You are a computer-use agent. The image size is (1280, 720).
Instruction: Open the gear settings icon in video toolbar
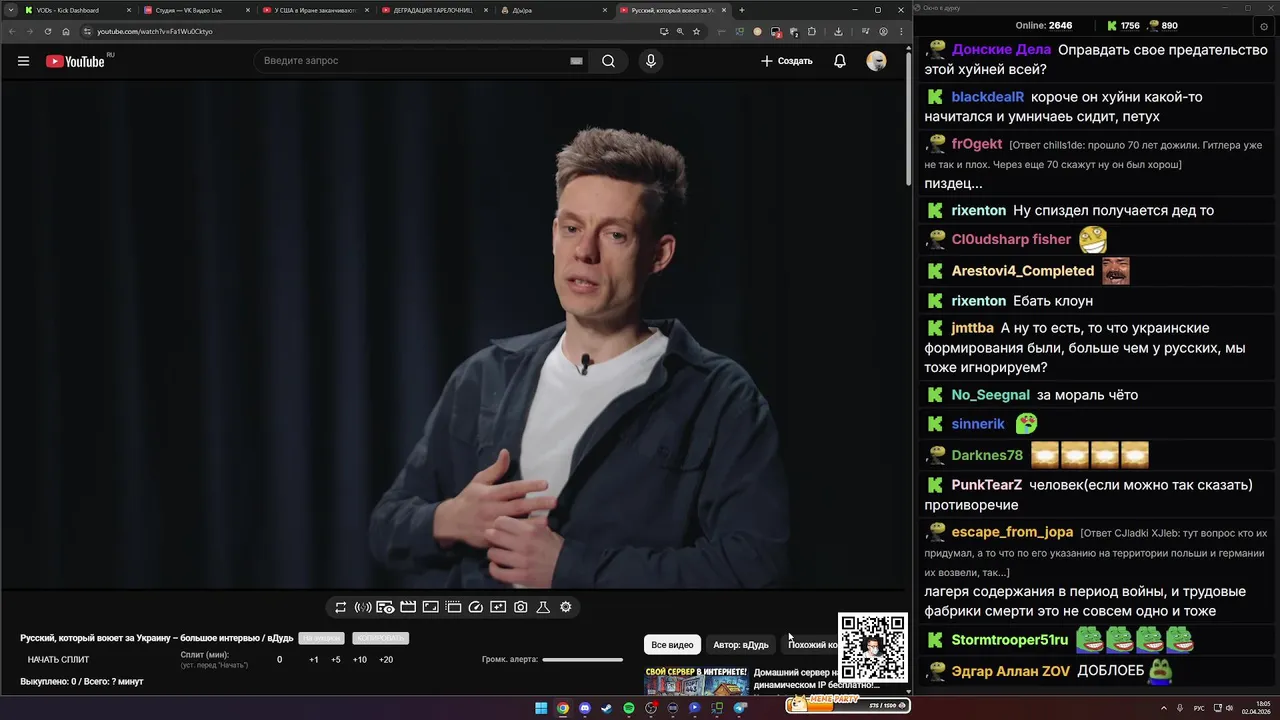tap(566, 607)
